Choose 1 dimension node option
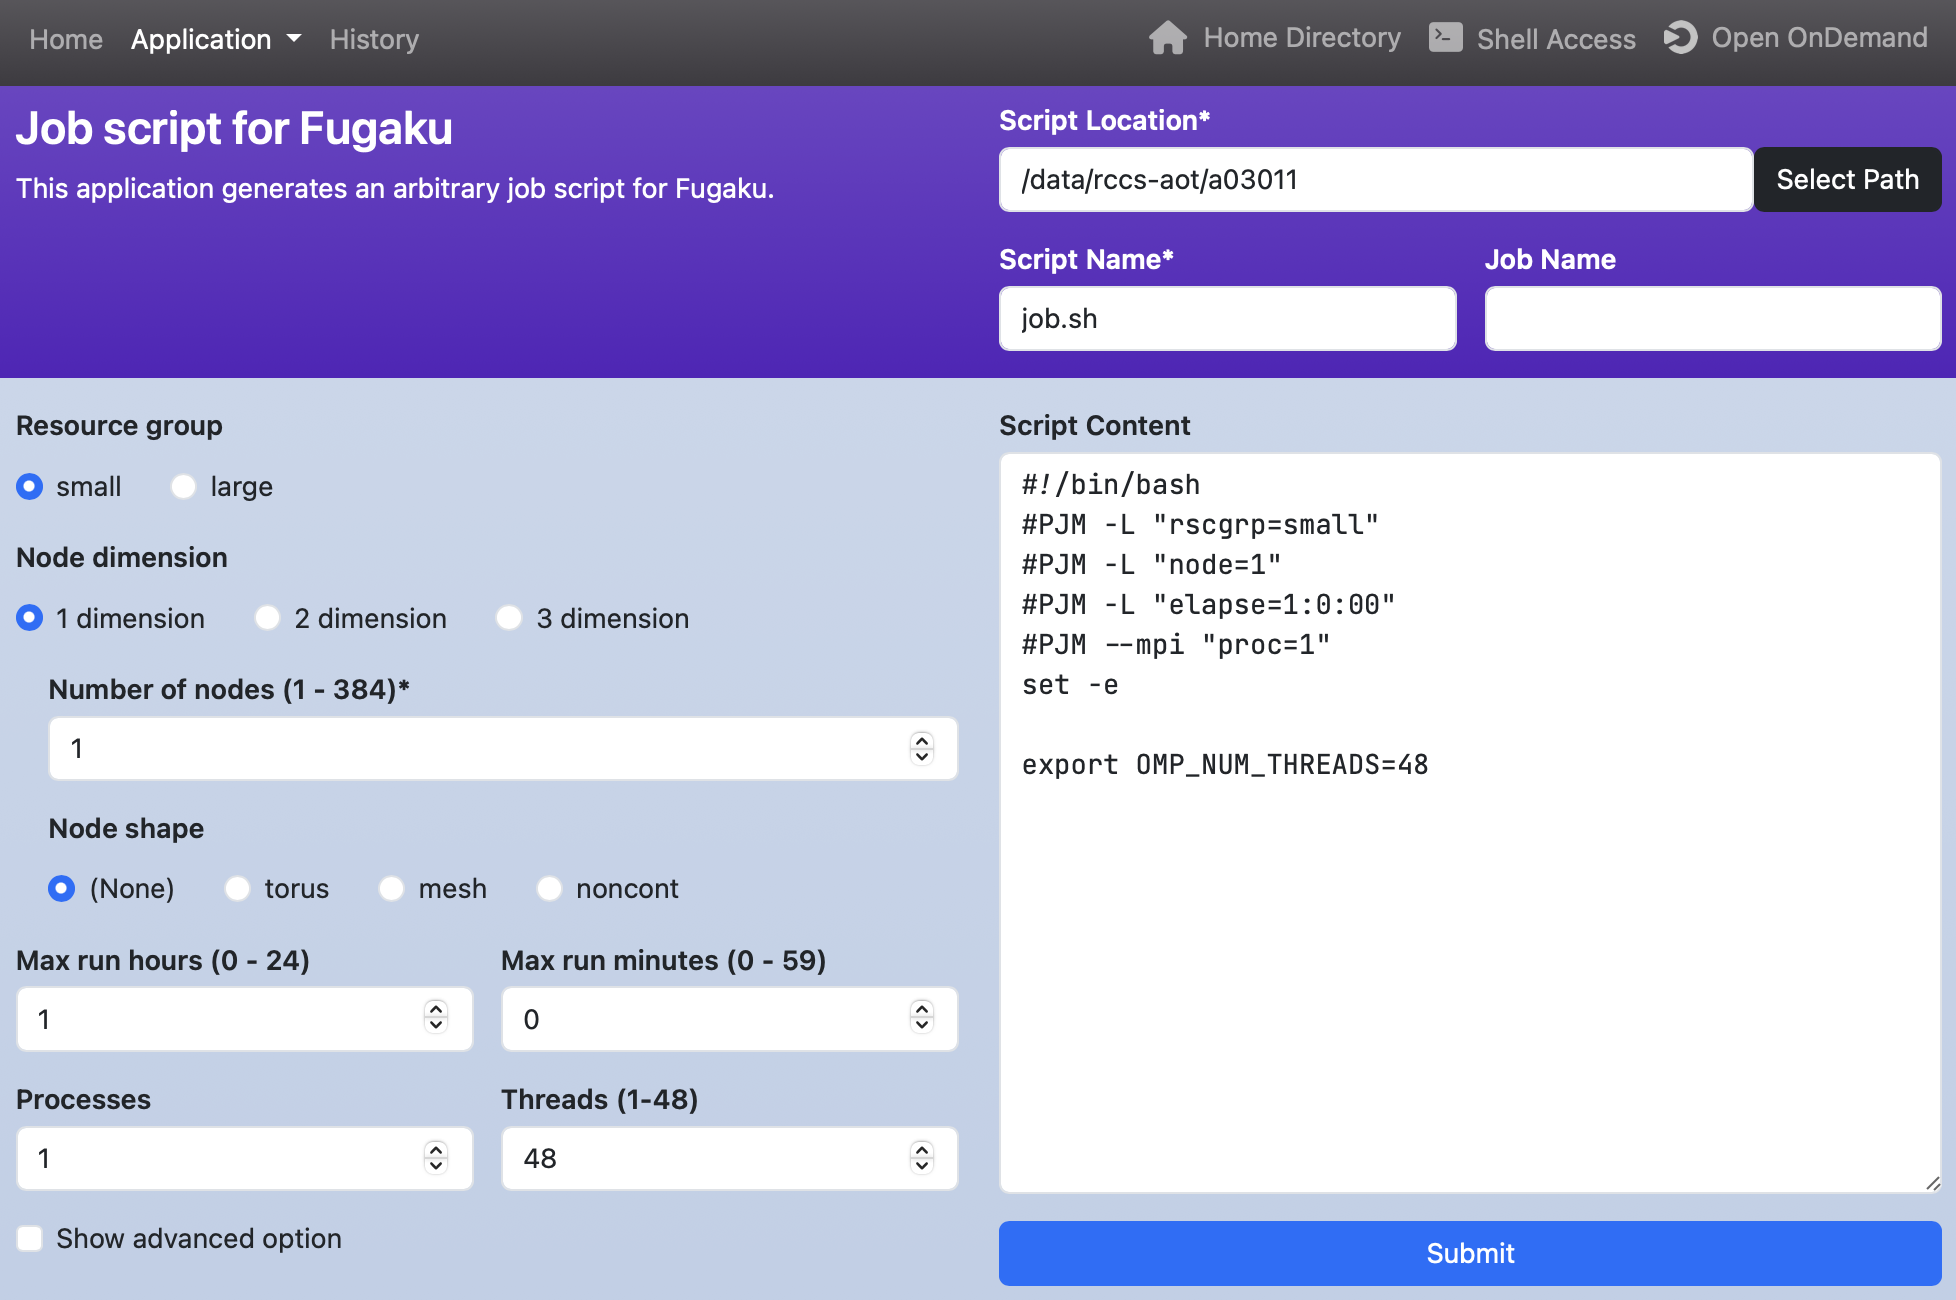The height and width of the screenshot is (1300, 1956). coord(30,618)
